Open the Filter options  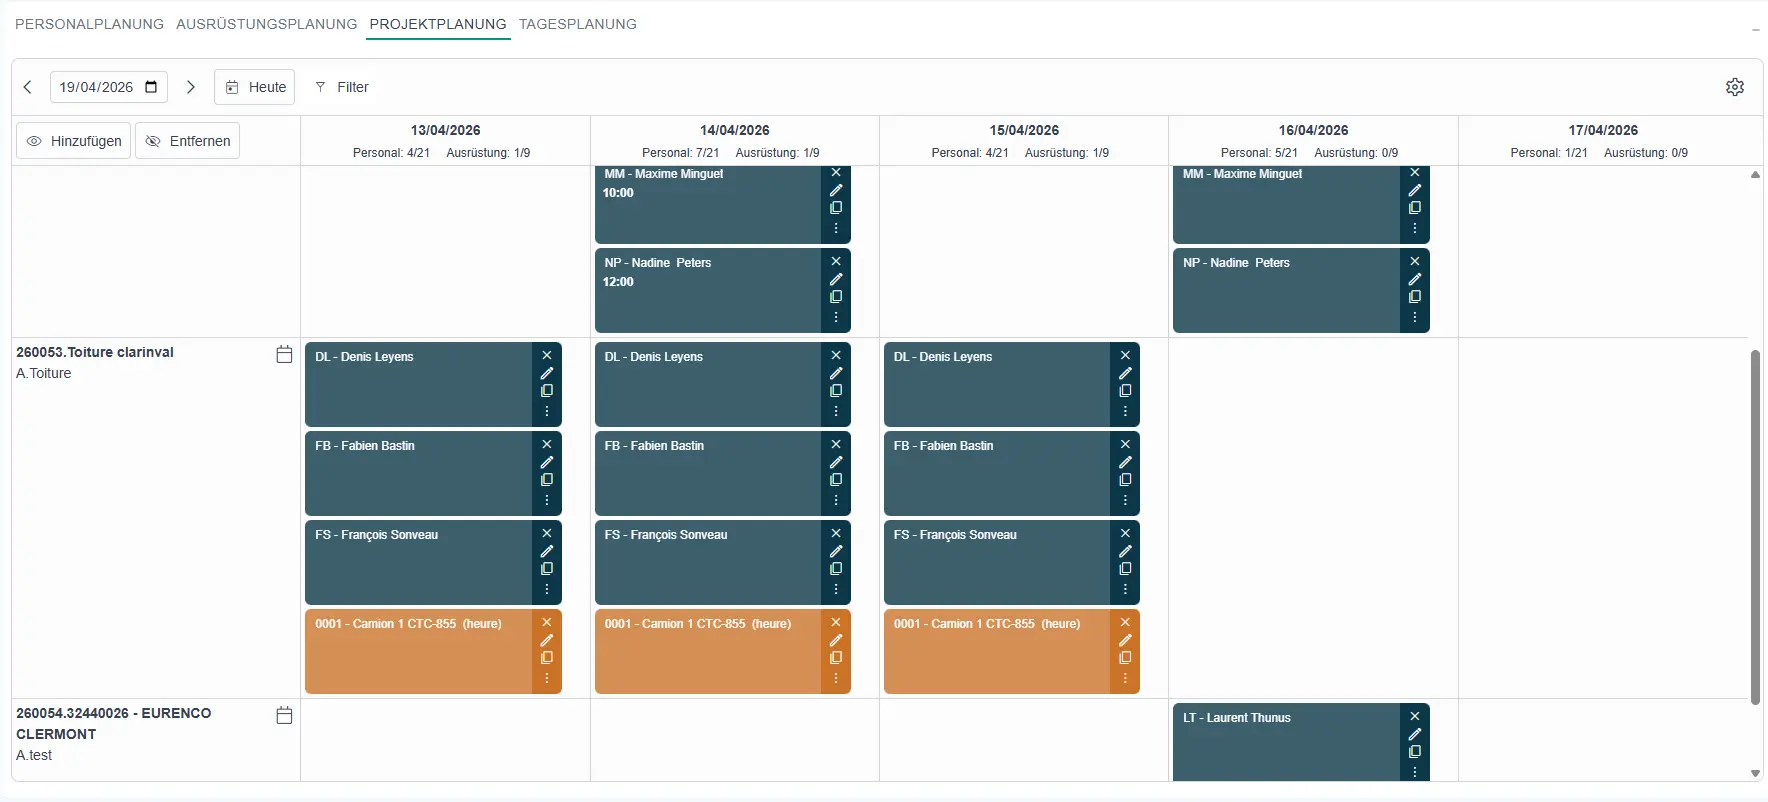point(342,87)
